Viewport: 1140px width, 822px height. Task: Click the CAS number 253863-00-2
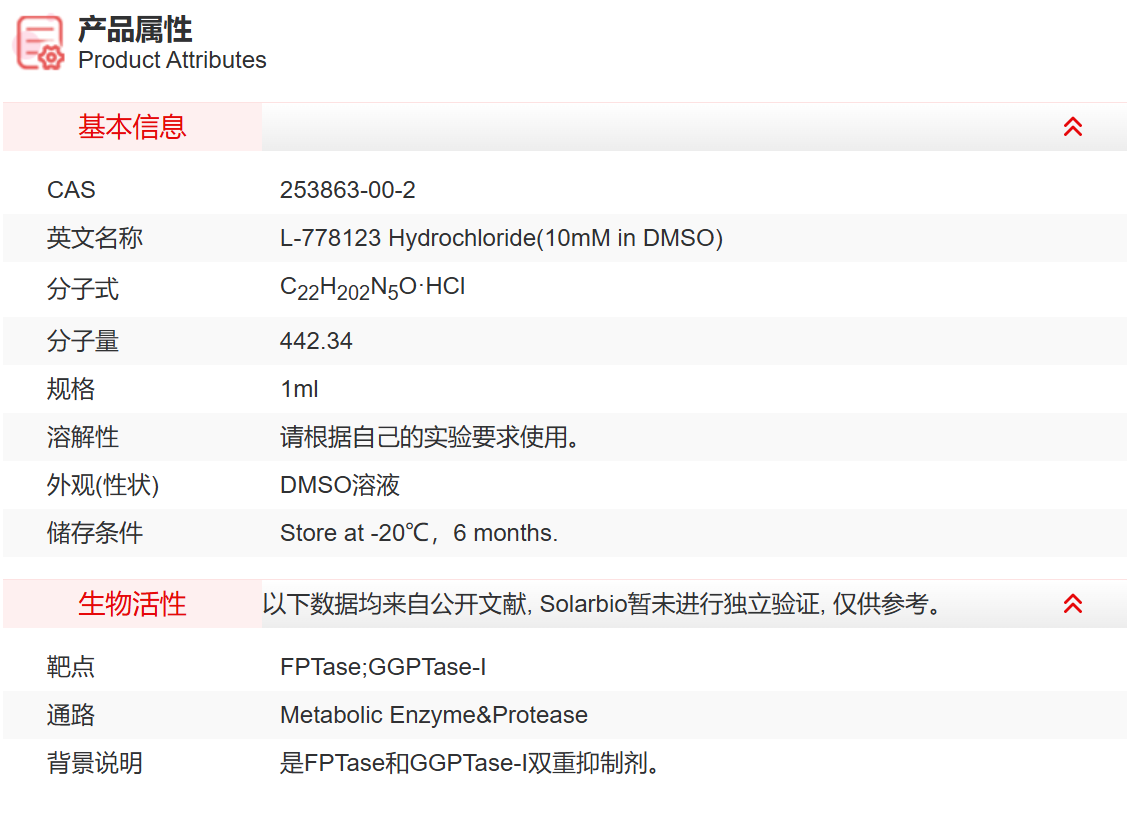(x=347, y=190)
